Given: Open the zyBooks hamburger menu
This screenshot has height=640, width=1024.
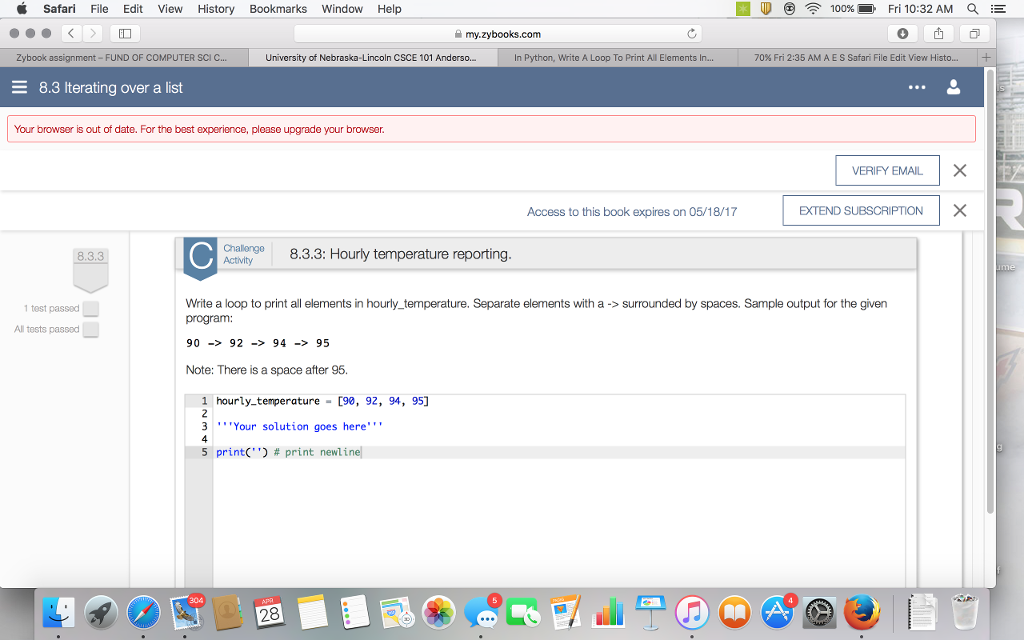Looking at the screenshot, I should coord(20,88).
